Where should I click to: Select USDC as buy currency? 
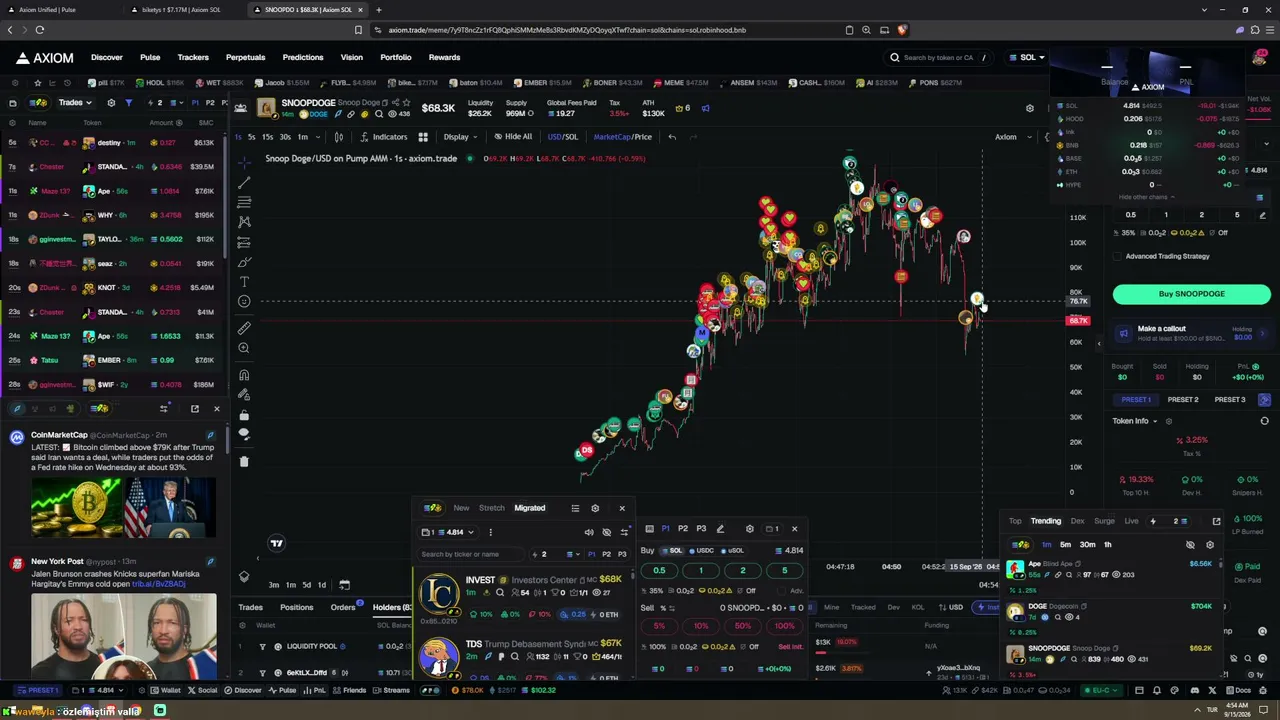[x=704, y=551]
